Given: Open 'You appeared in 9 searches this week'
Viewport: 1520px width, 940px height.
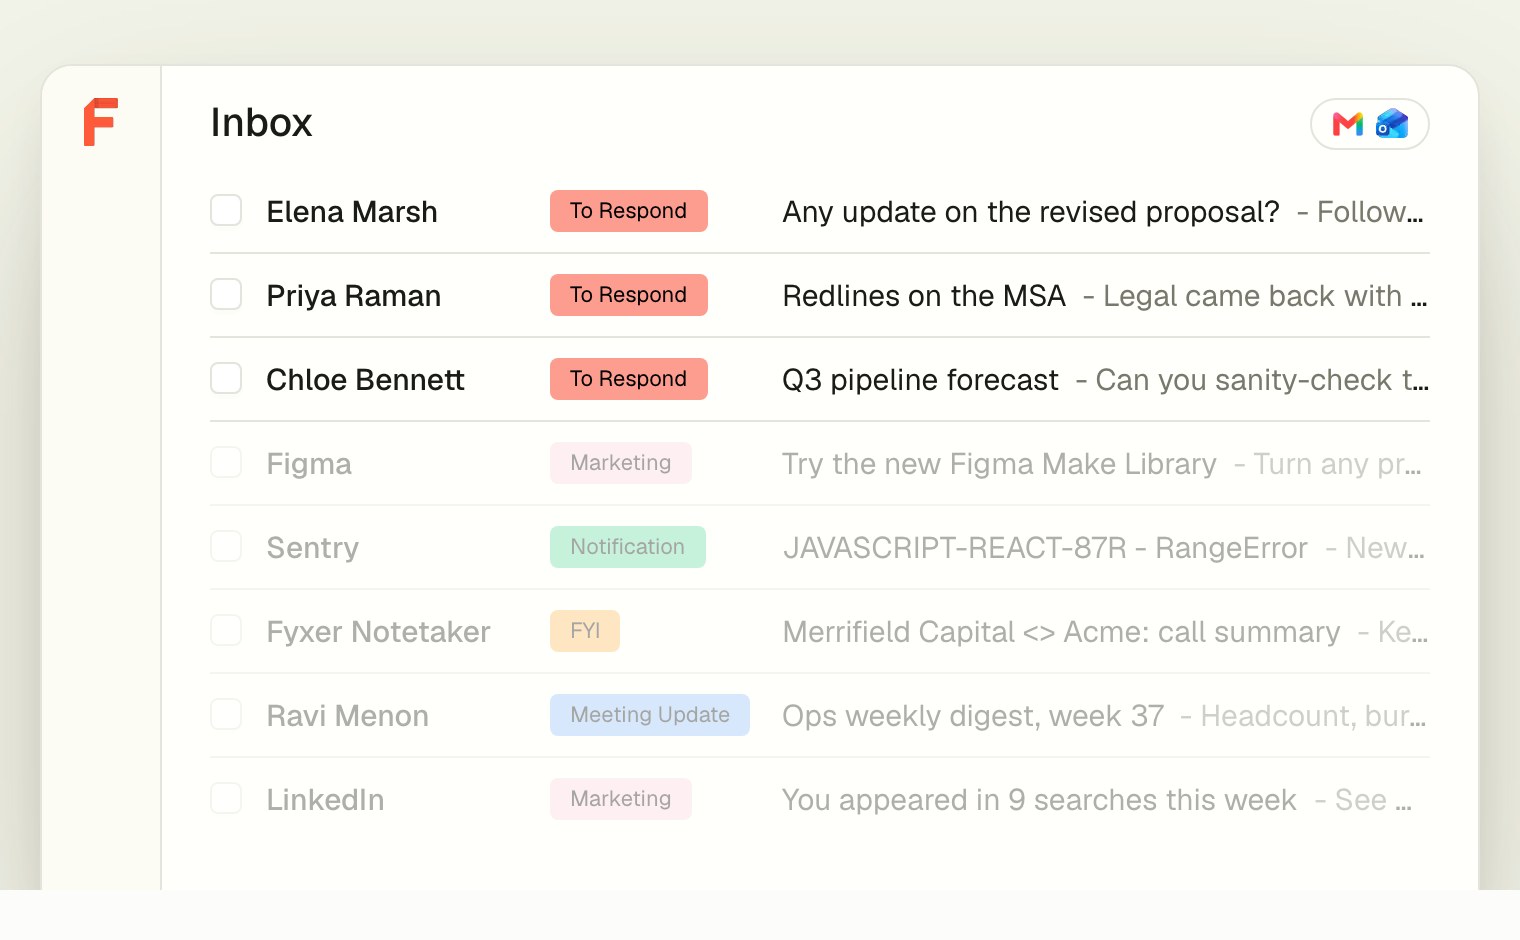Looking at the screenshot, I should point(1039,800).
